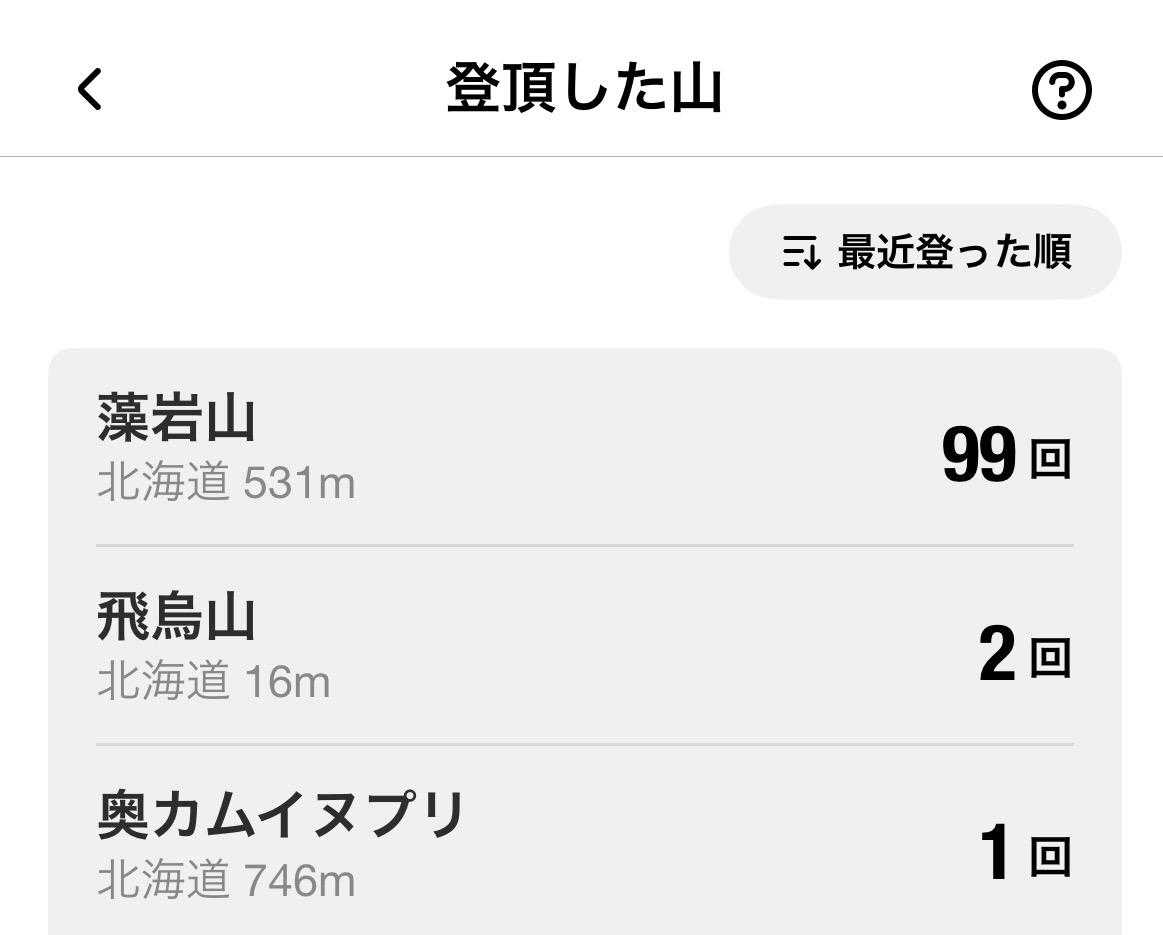This screenshot has height=935, width=1163.
Task: Click the 99 回 climb count
Action: pyautogui.click(x=1005, y=457)
